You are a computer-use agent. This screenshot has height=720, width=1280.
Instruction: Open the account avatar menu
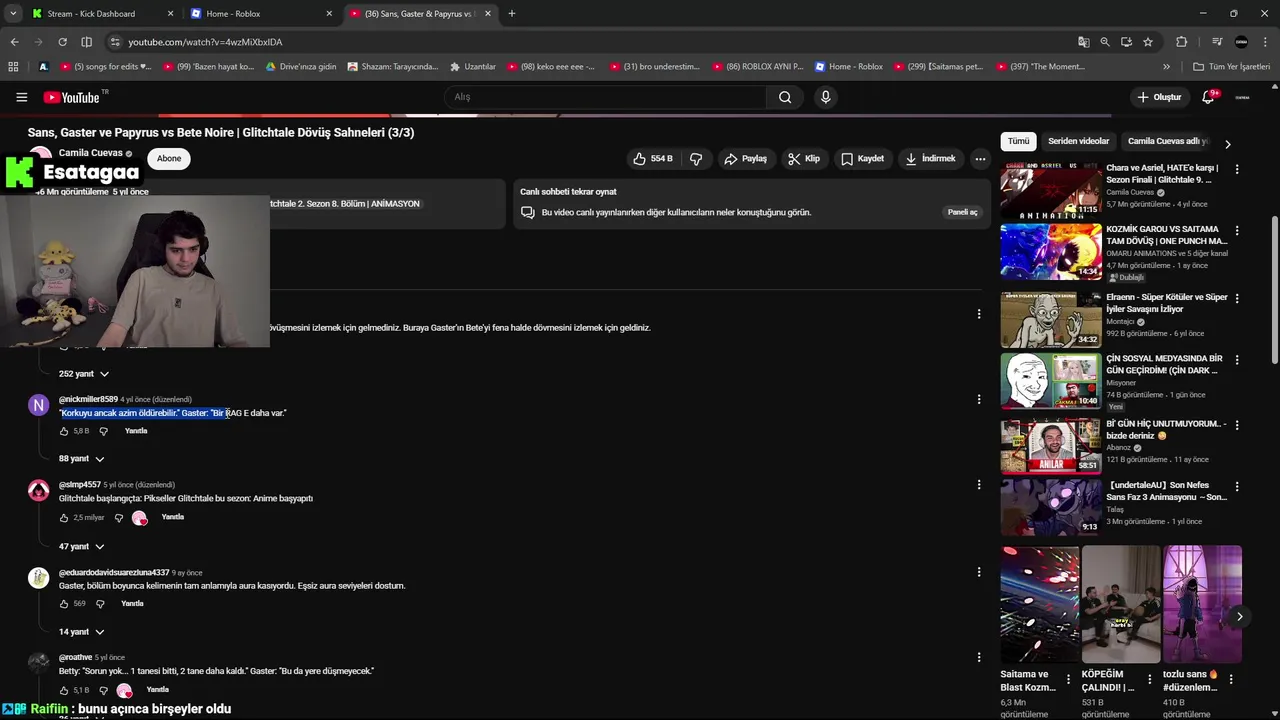point(1242,97)
